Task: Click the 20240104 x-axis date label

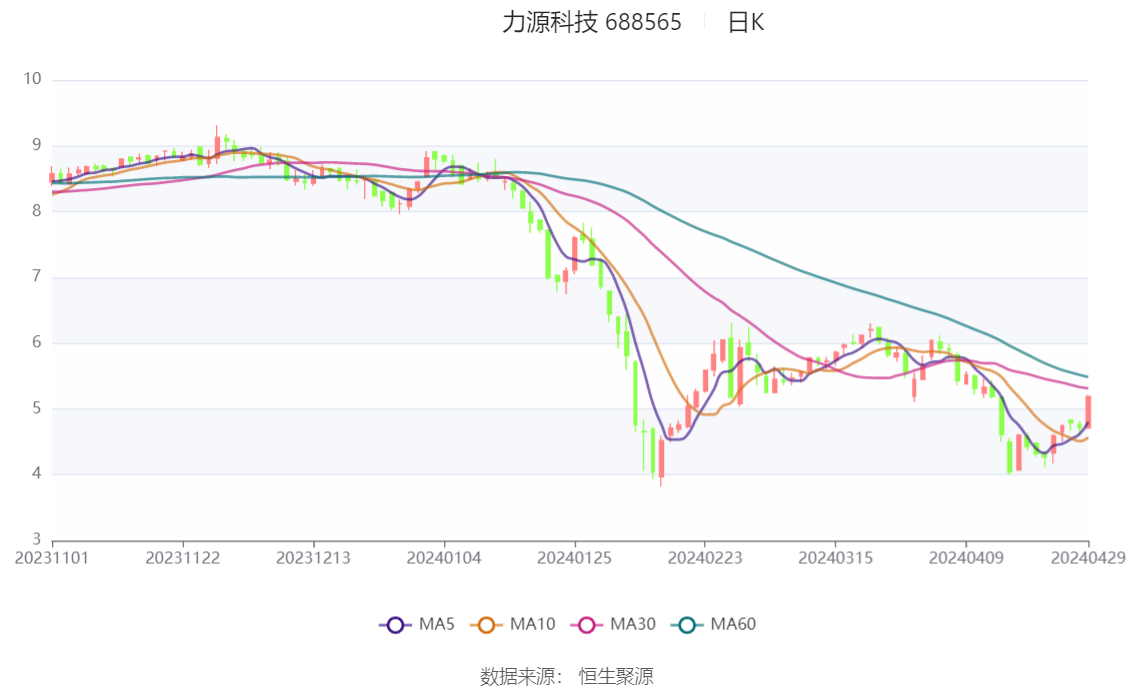Action: click(444, 558)
